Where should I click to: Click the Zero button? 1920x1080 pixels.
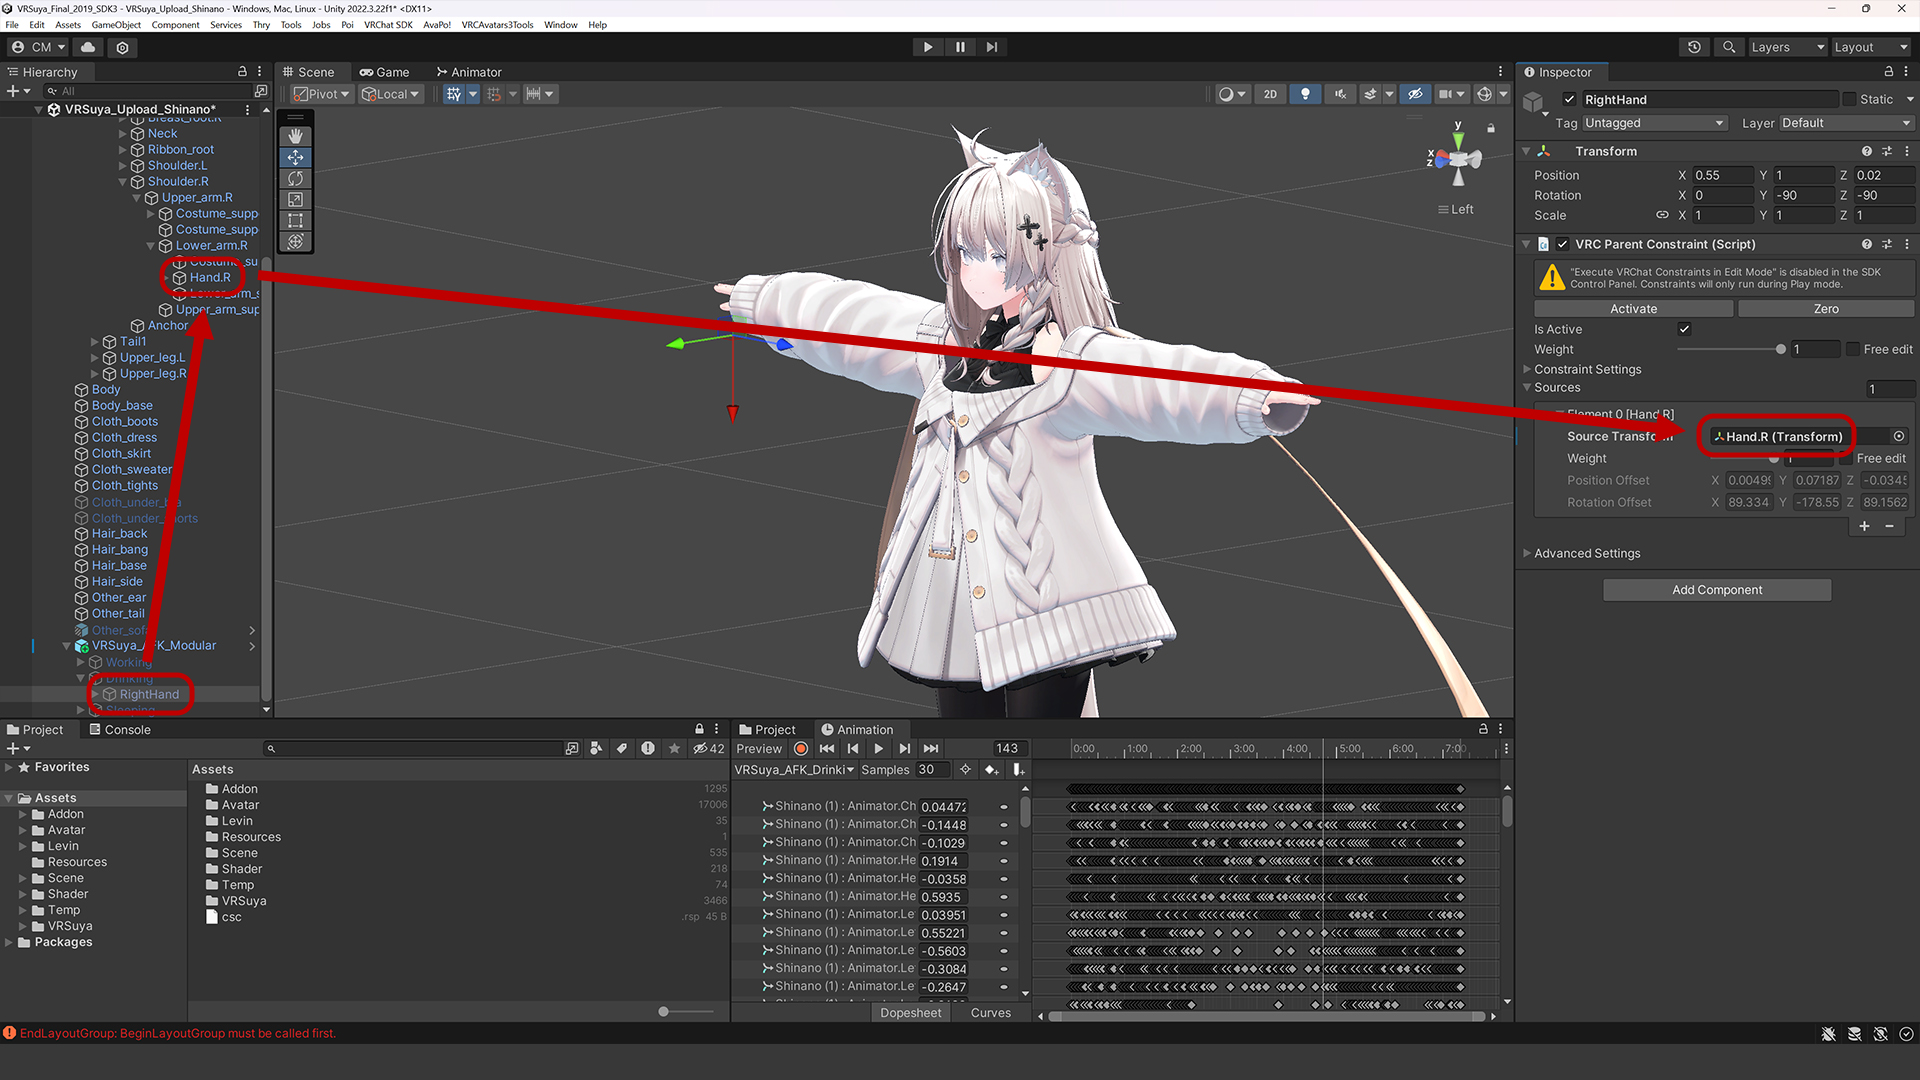coord(1826,309)
